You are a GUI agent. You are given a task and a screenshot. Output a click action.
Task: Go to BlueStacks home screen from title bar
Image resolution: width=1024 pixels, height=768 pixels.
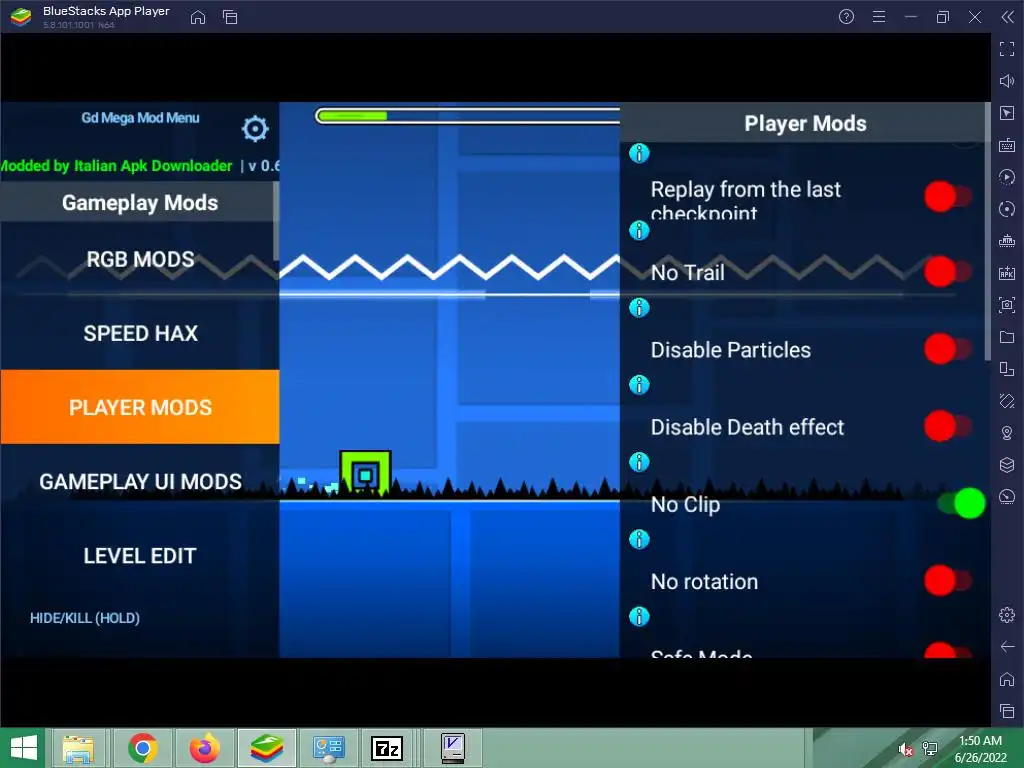(198, 17)
